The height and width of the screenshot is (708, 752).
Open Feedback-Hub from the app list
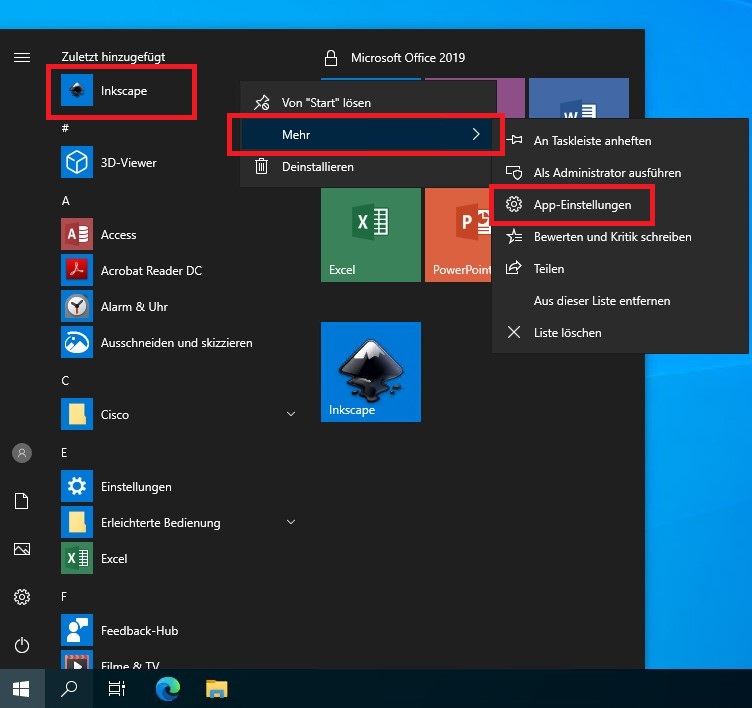coord(139,630)
